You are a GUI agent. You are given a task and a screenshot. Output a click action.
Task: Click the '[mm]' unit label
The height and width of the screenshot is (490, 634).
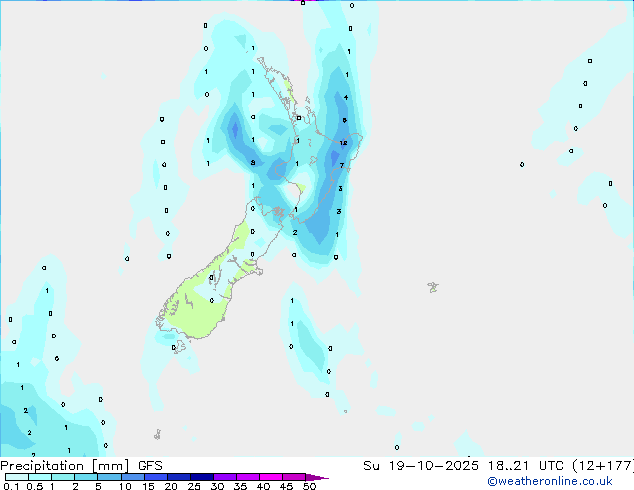click(111, 466)
